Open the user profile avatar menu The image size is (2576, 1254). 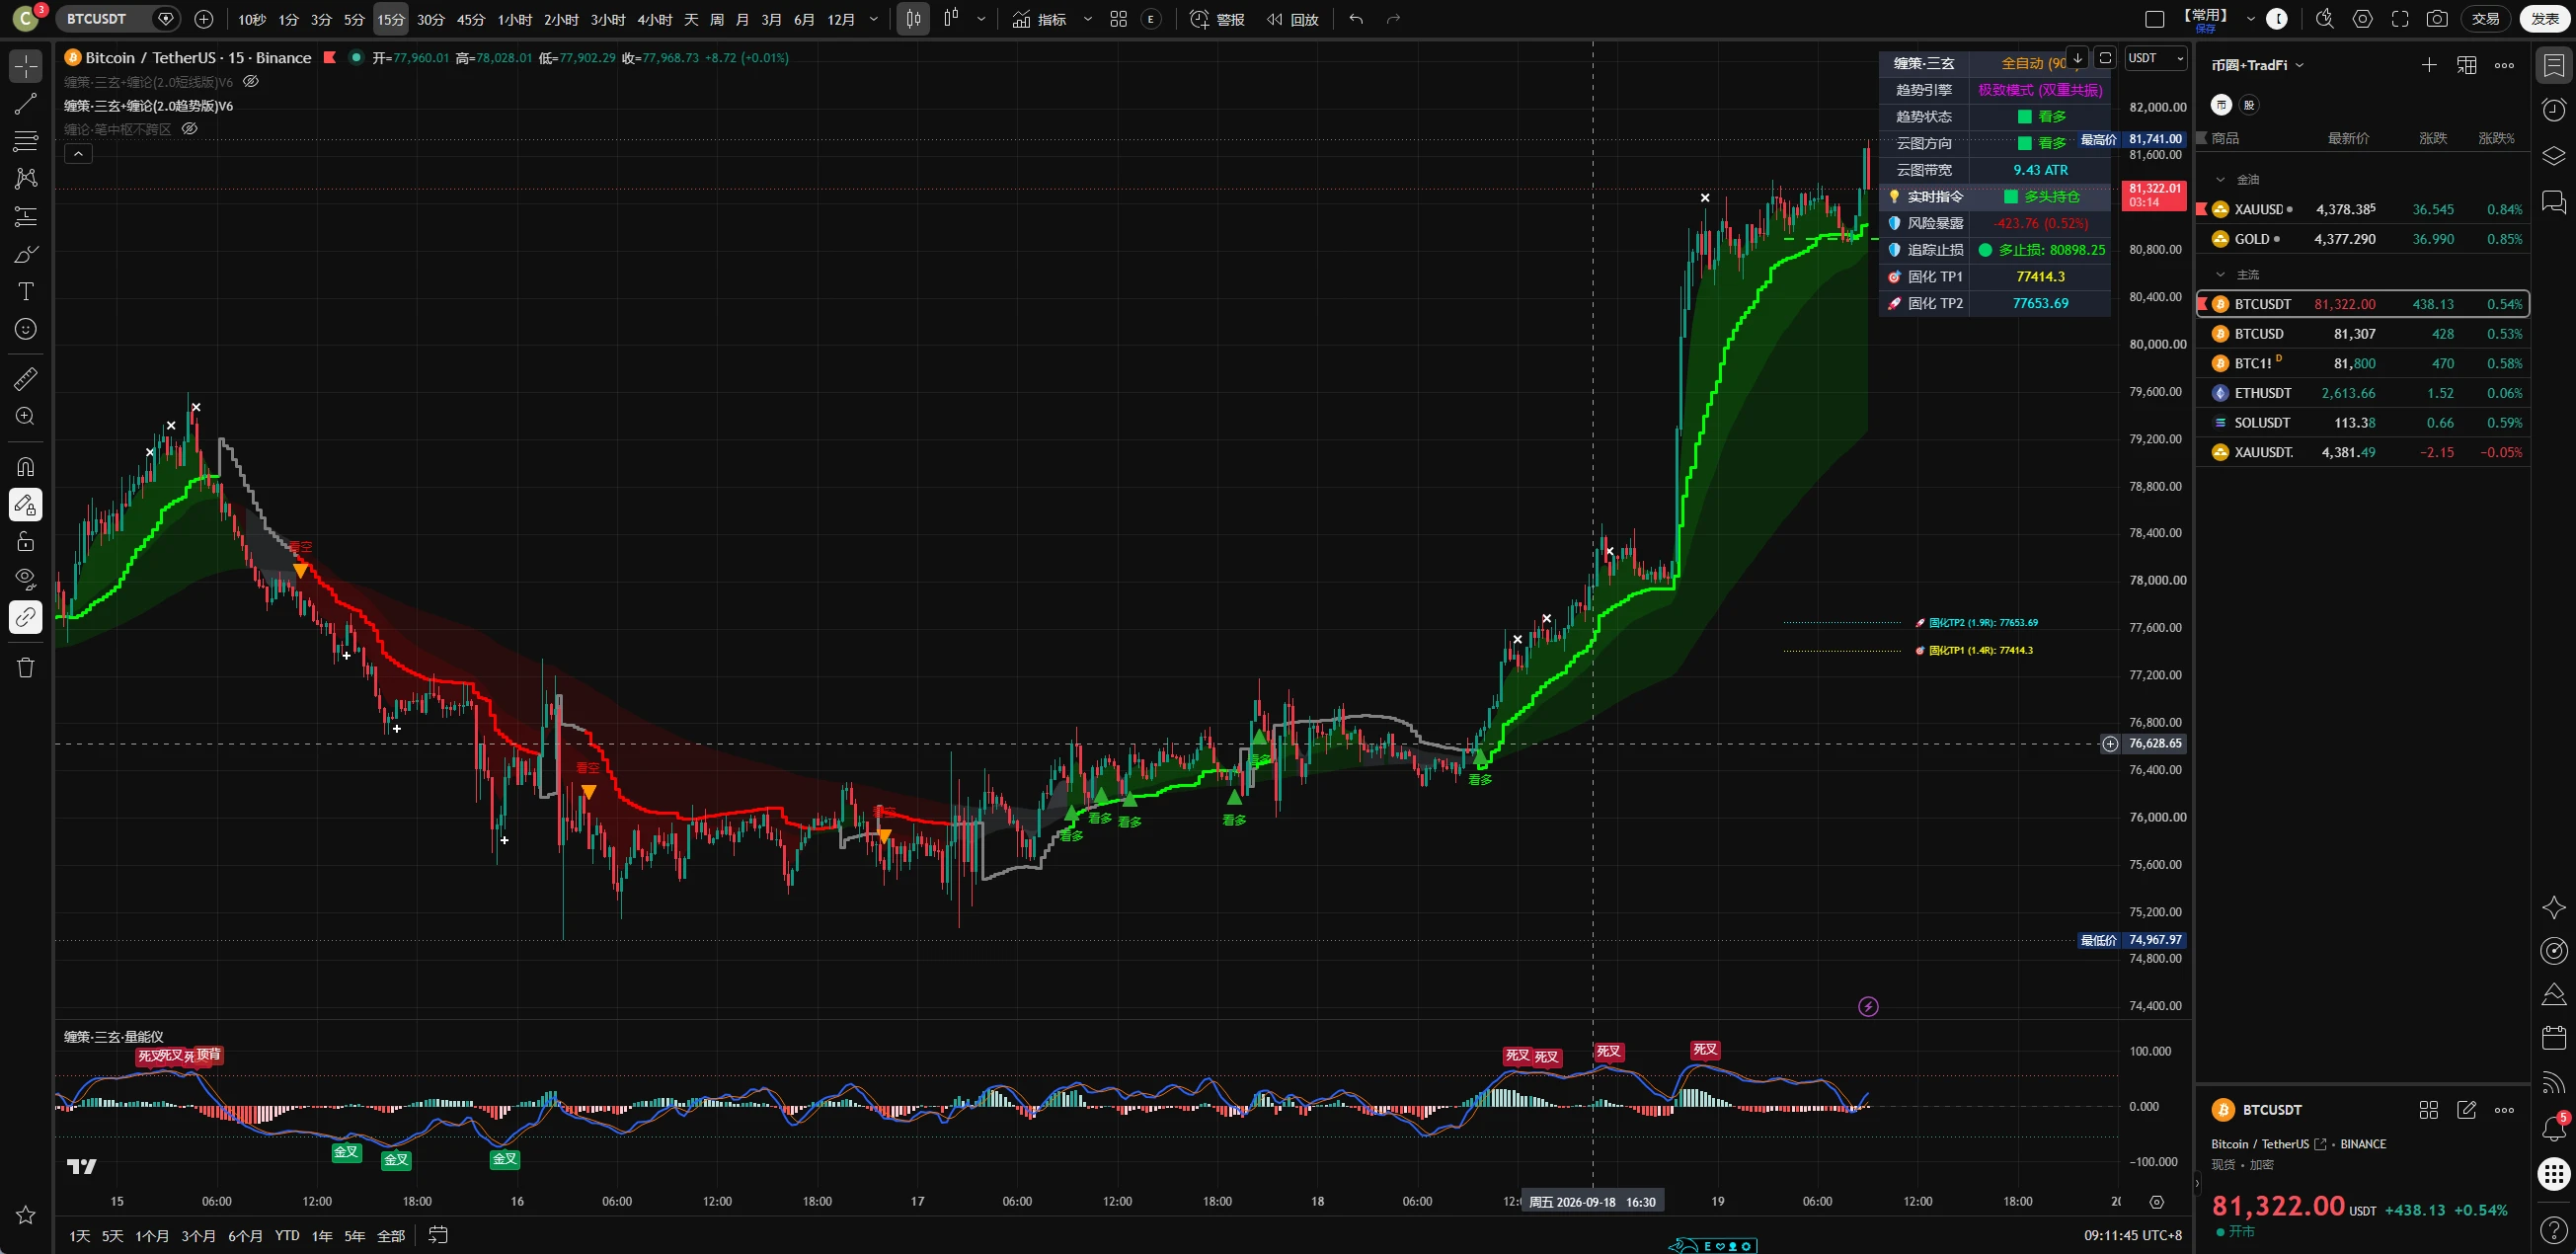click(26, 19)
